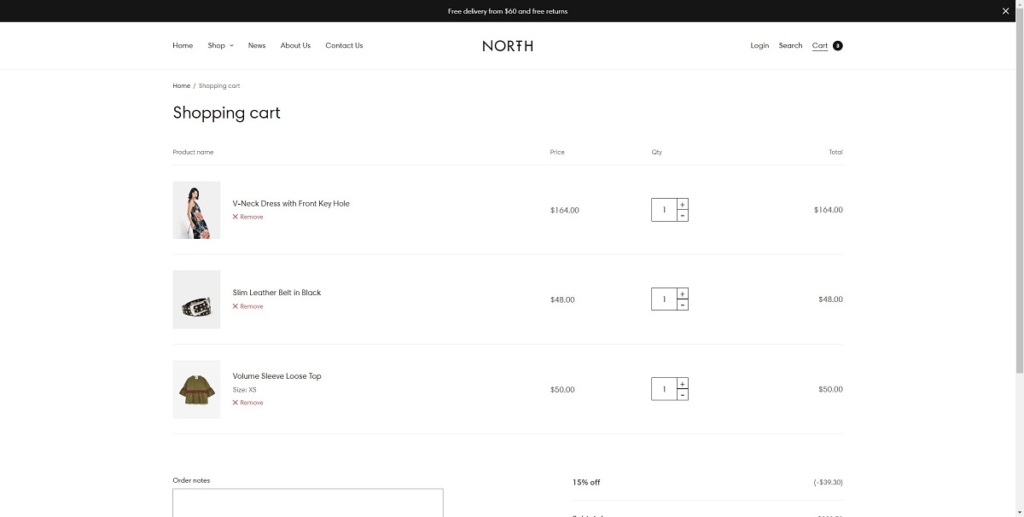Click Search in the header
This screenshot has width=1024, height=517.
click(x=790, y=46)
